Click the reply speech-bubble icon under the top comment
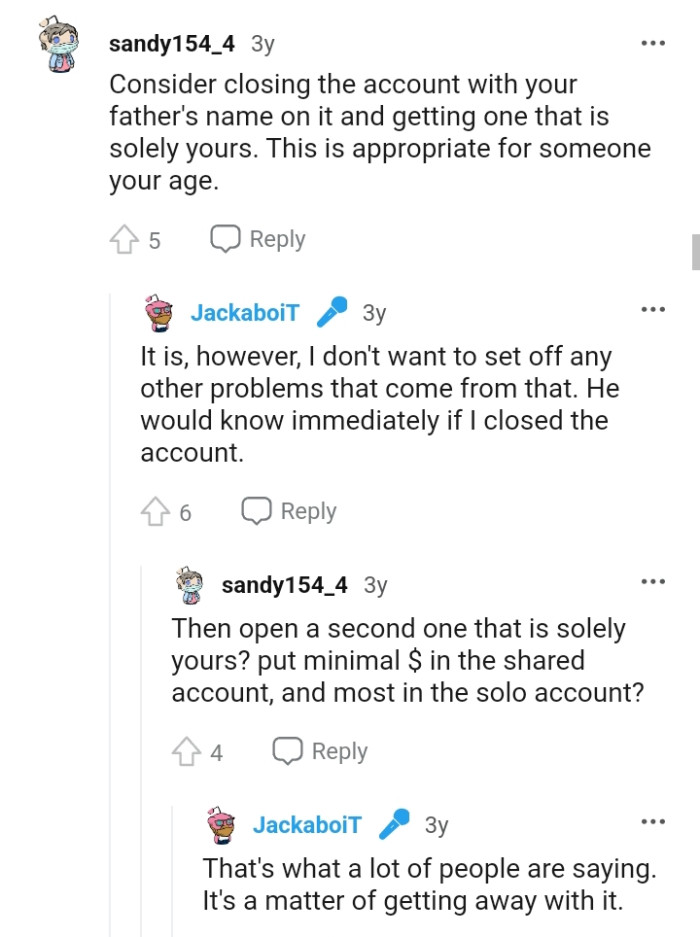This screenshot has height=937, width=700. pyautogui.click(x=224, y=238)
